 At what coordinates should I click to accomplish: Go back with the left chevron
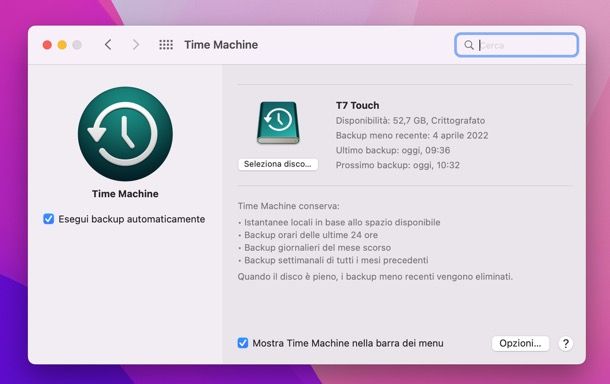coord(108,45)
